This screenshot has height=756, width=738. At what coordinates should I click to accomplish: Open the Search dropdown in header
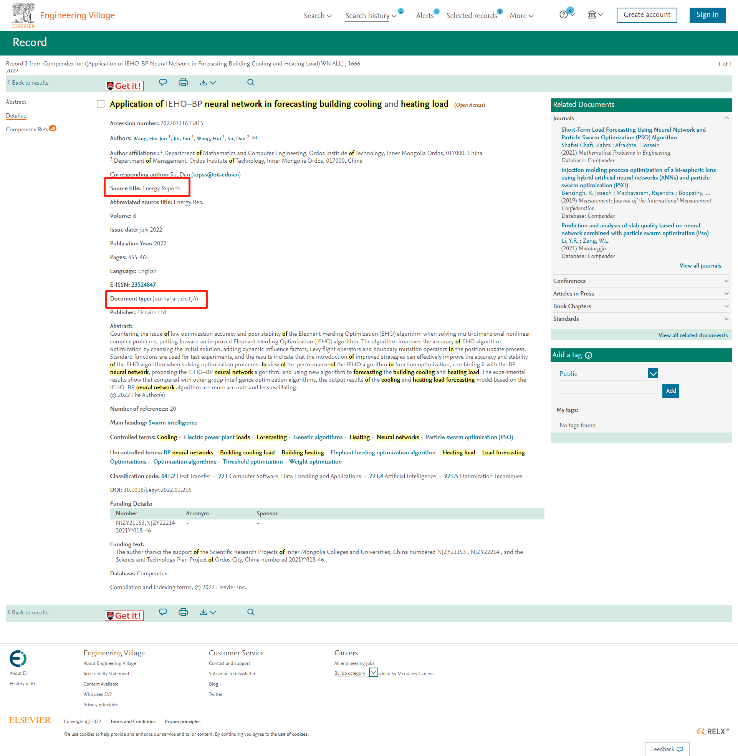click(x=318, y=15)
